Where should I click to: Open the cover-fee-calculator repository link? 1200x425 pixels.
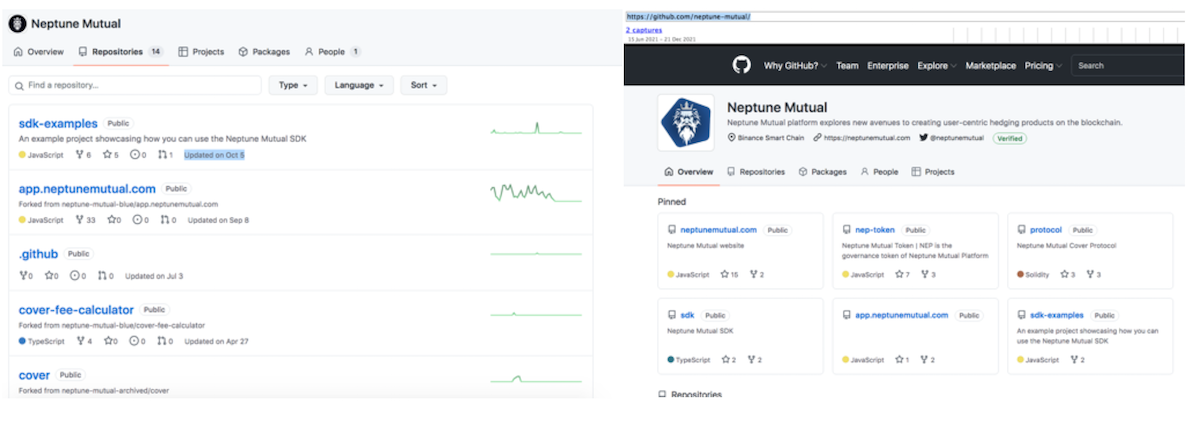point(76,310)
